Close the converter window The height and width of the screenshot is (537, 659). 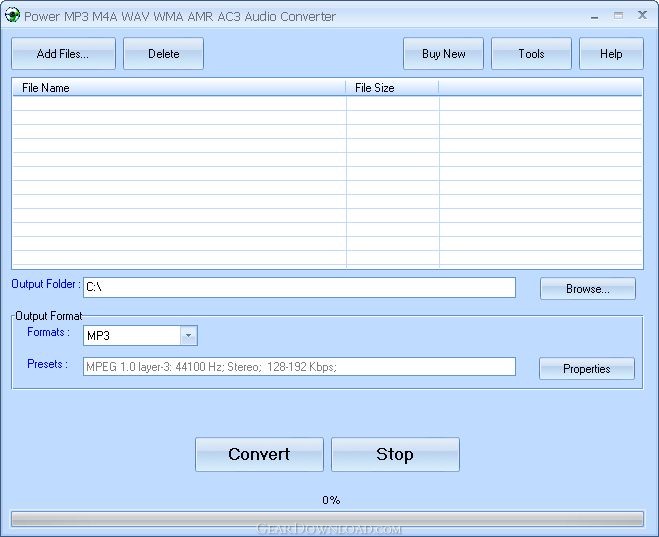click(642, 16)
